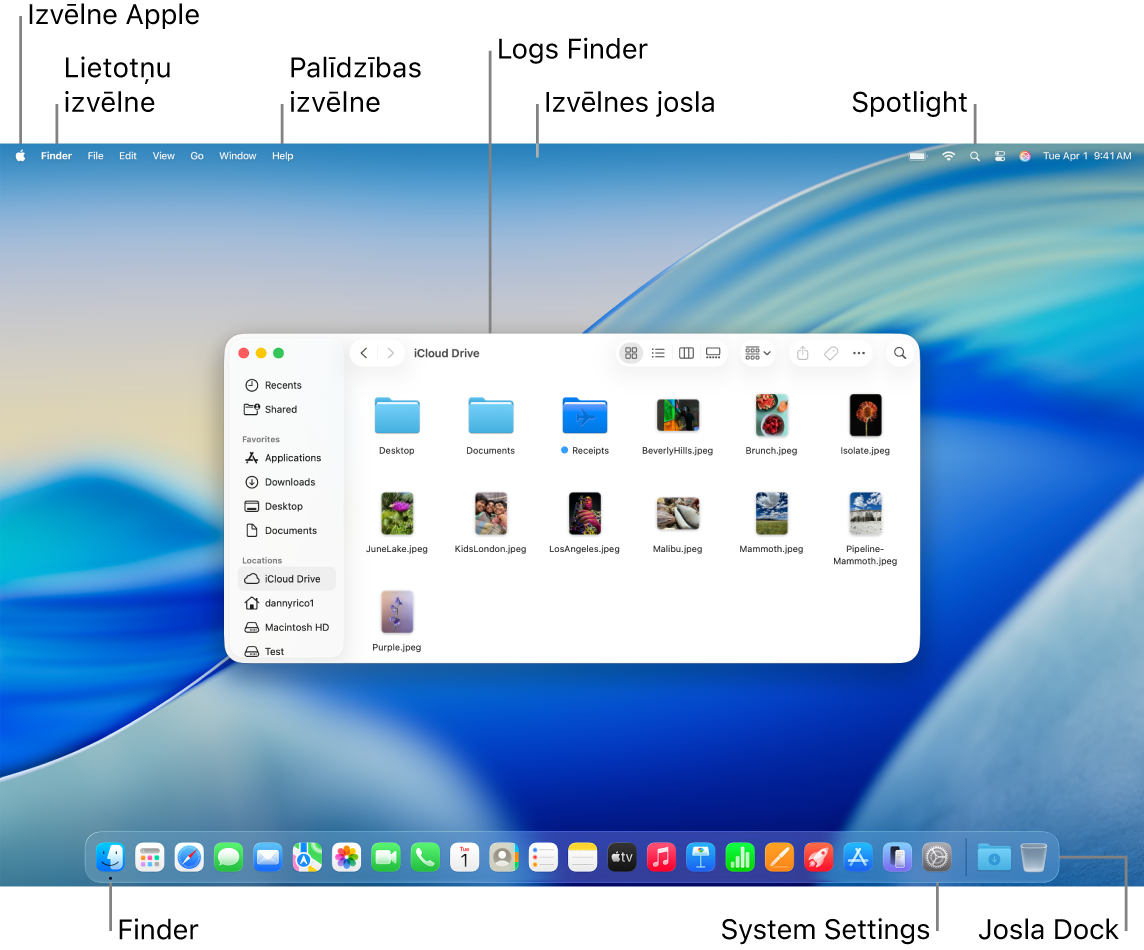Switch Finder to gallery view
The height and width of the screenshot is (950, 1144).
(x=713, y=353)
